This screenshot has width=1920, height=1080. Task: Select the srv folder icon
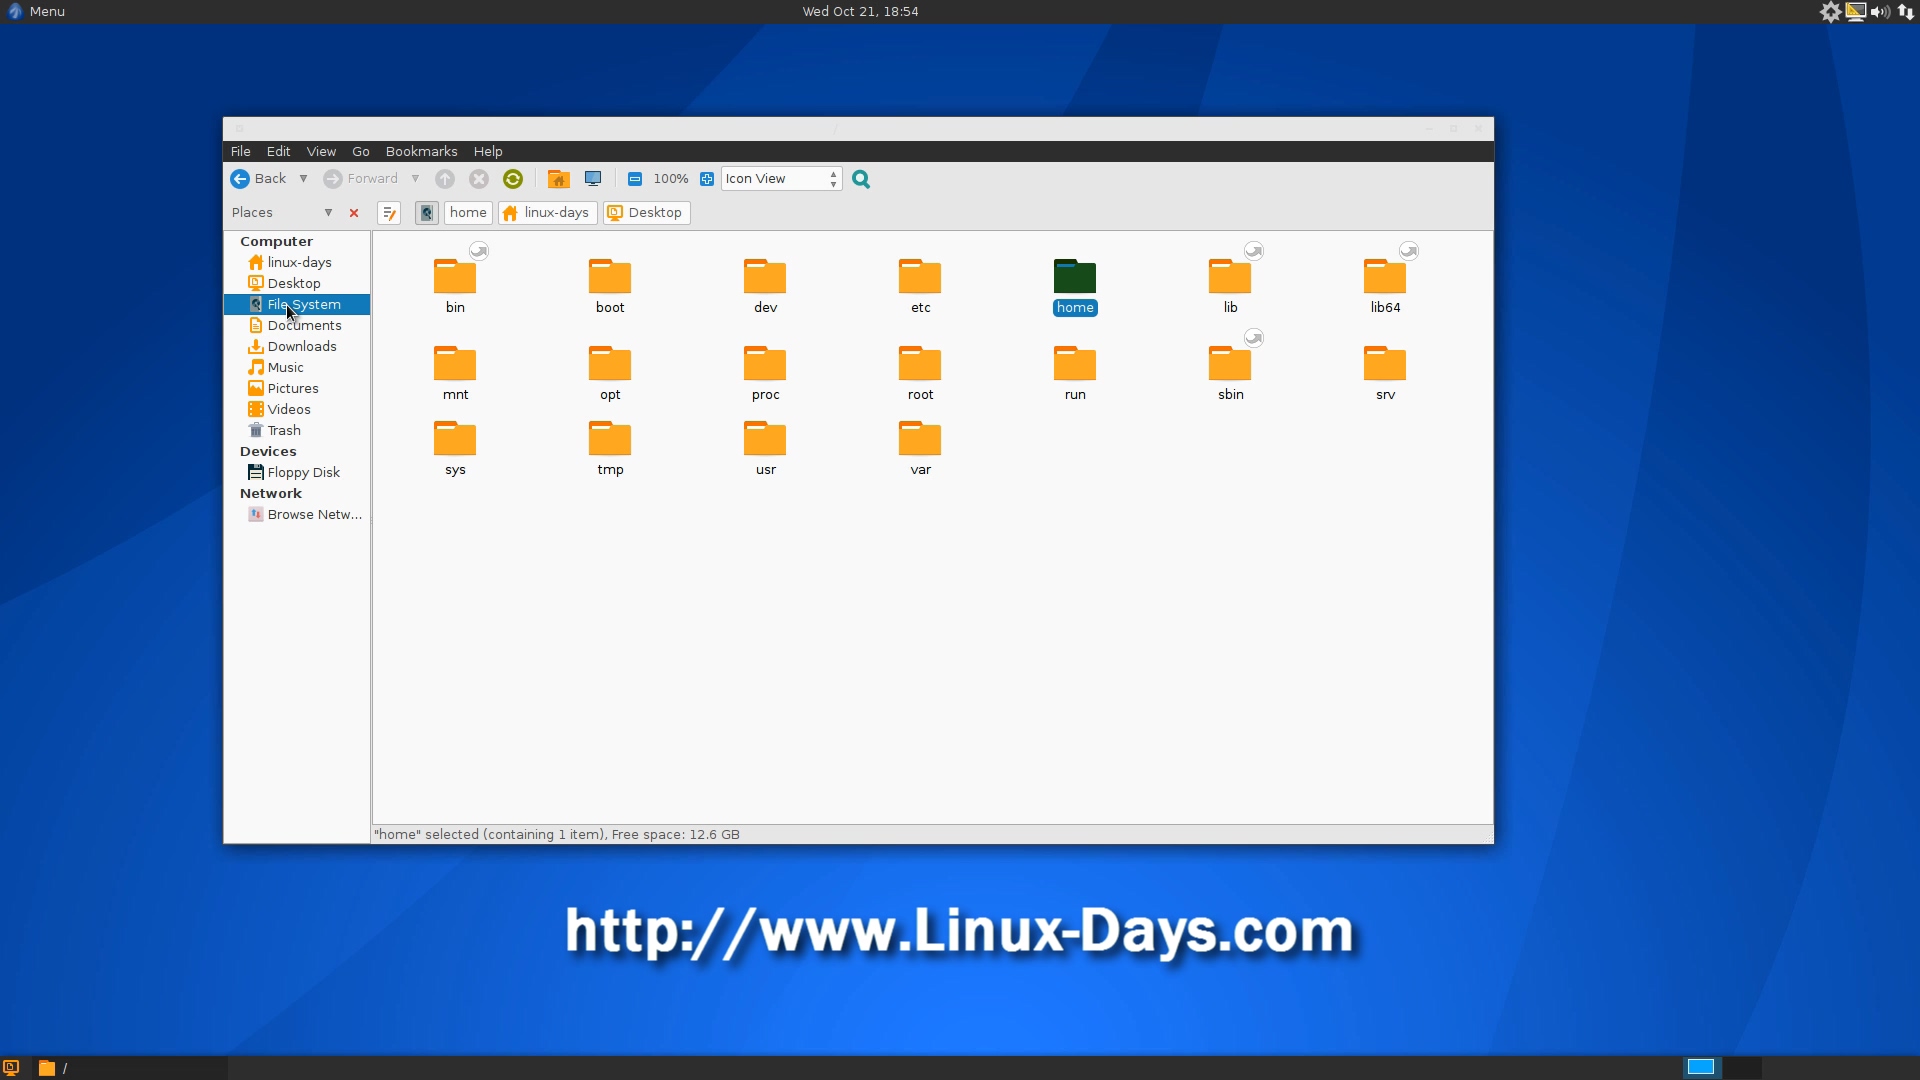point(1385,363)
